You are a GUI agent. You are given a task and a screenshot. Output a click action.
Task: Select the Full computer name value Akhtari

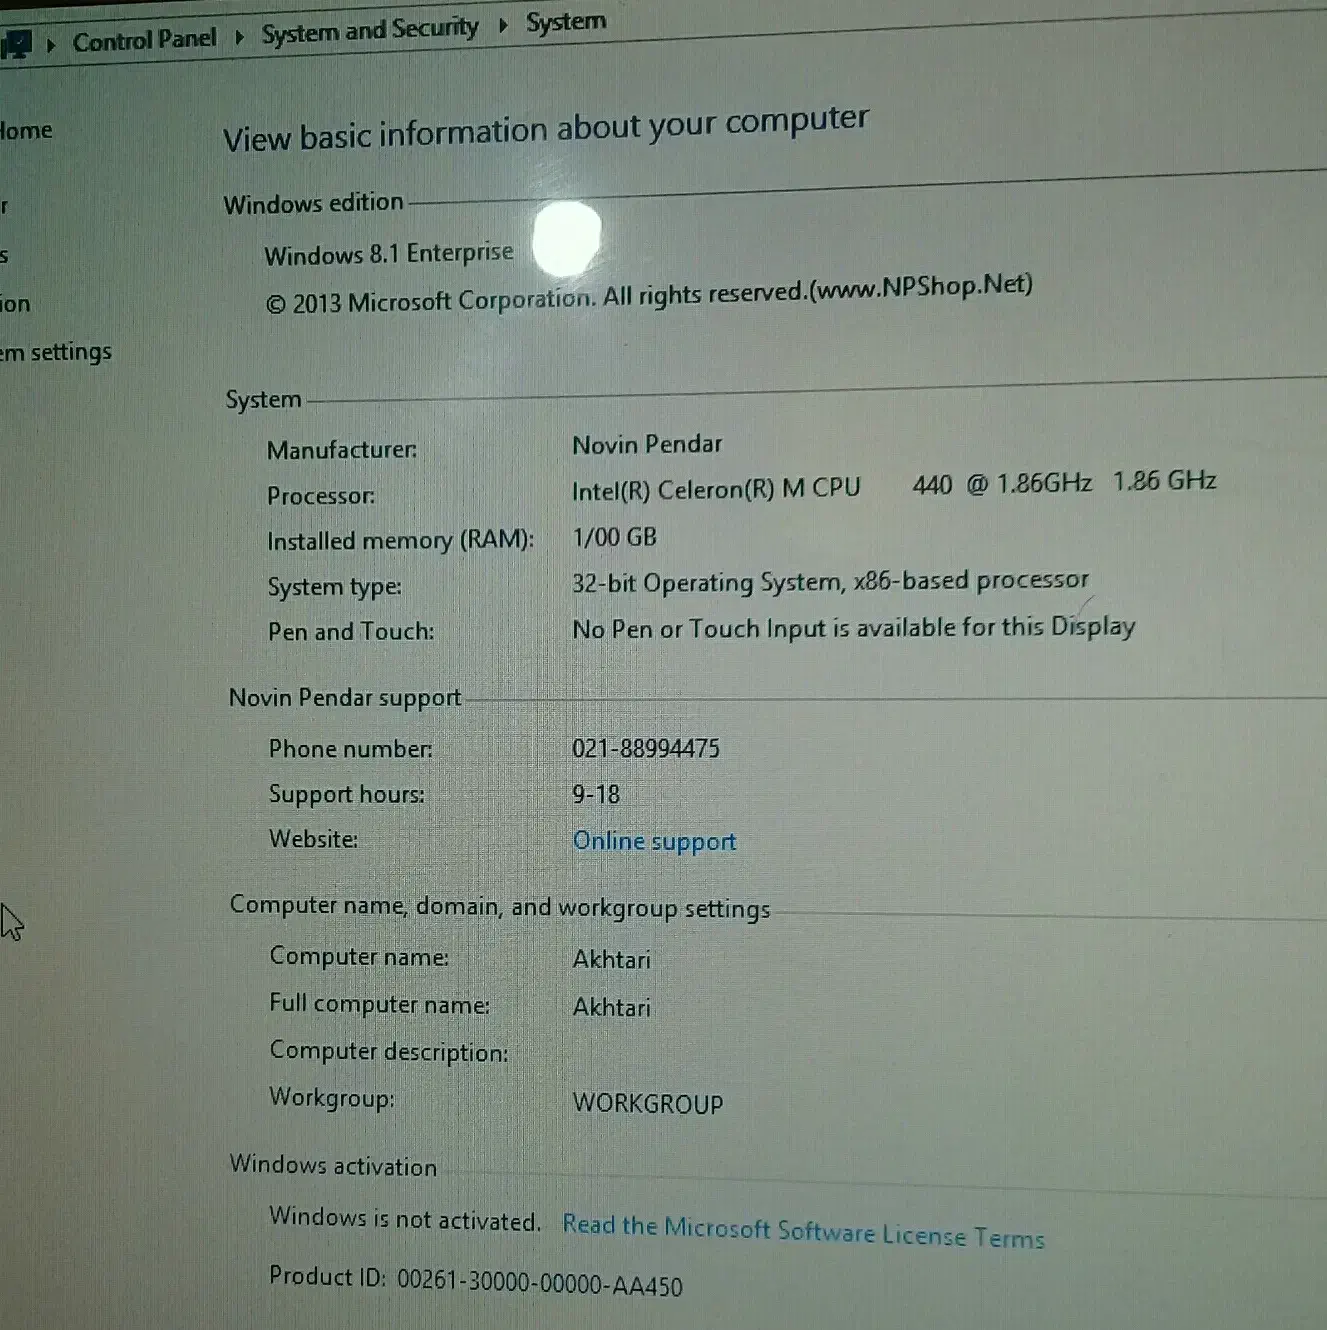click(611, 1007)
